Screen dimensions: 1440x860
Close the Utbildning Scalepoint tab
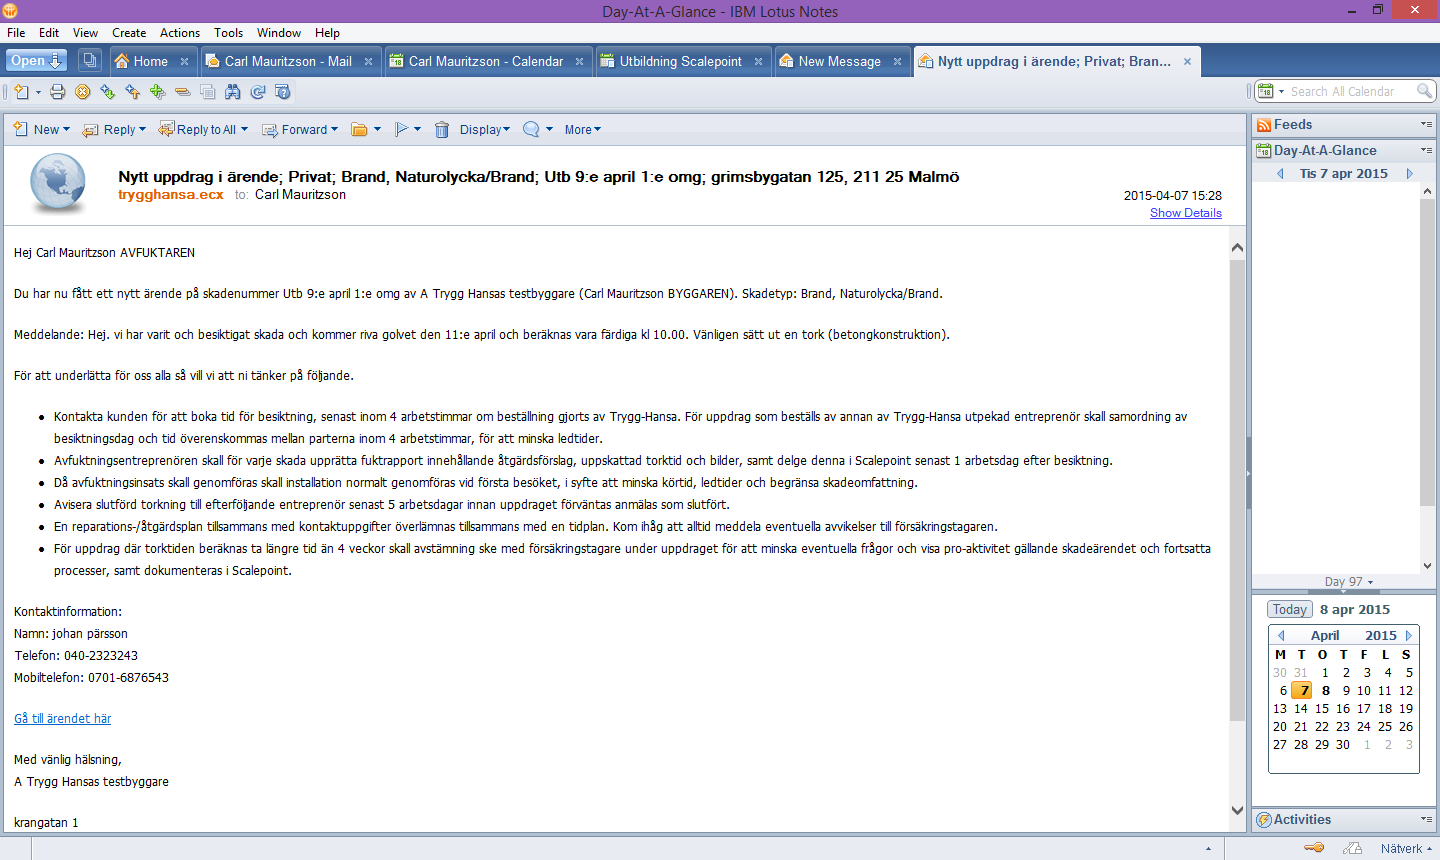(758, 62)
